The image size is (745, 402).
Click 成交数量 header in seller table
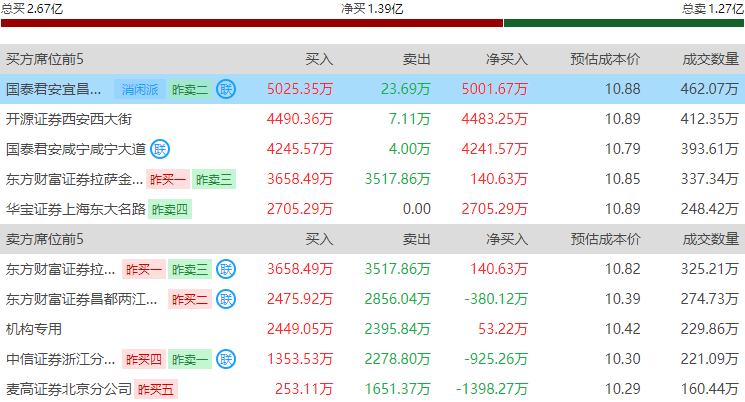click(x=710, y=239)
